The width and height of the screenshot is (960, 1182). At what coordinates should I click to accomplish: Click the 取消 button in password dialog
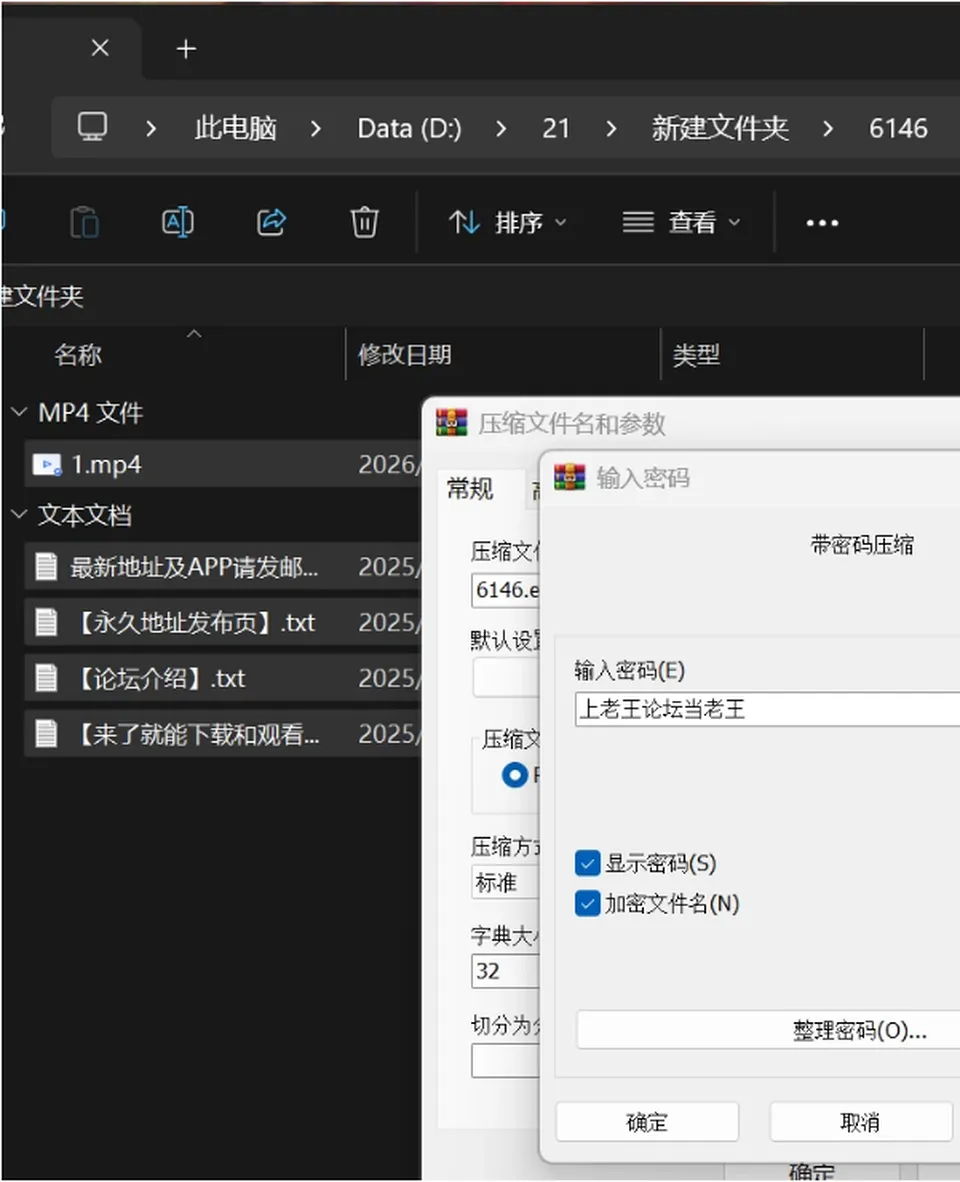(861, 1122)
